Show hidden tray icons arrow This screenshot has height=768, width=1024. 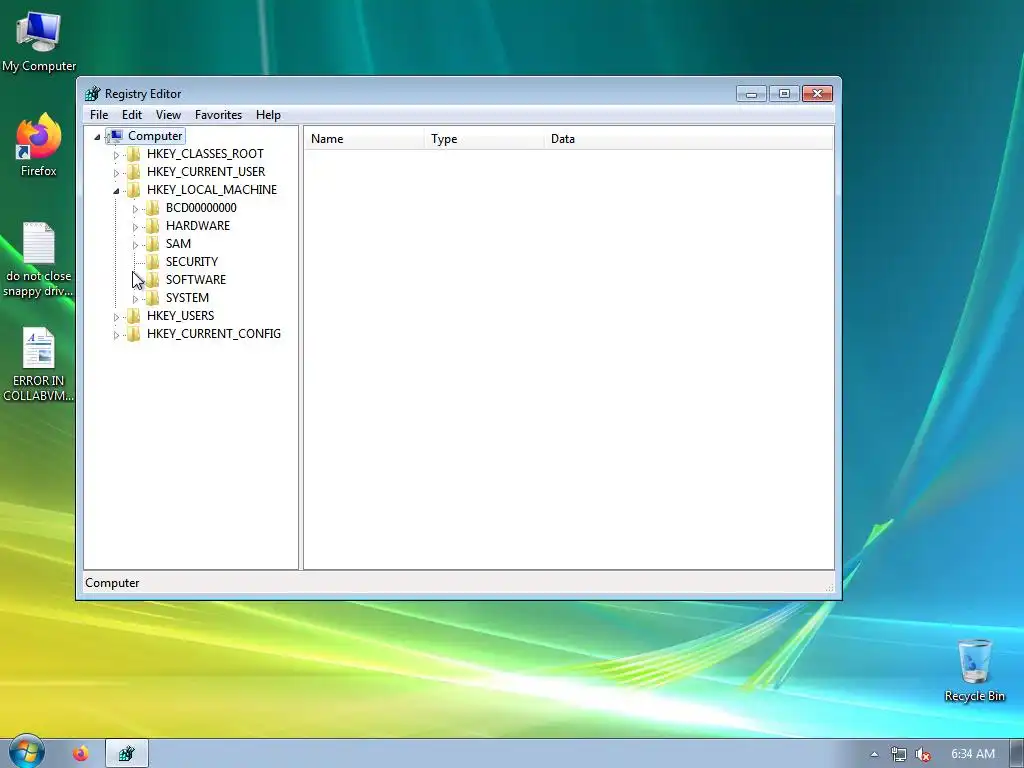(x=874, y=754)
